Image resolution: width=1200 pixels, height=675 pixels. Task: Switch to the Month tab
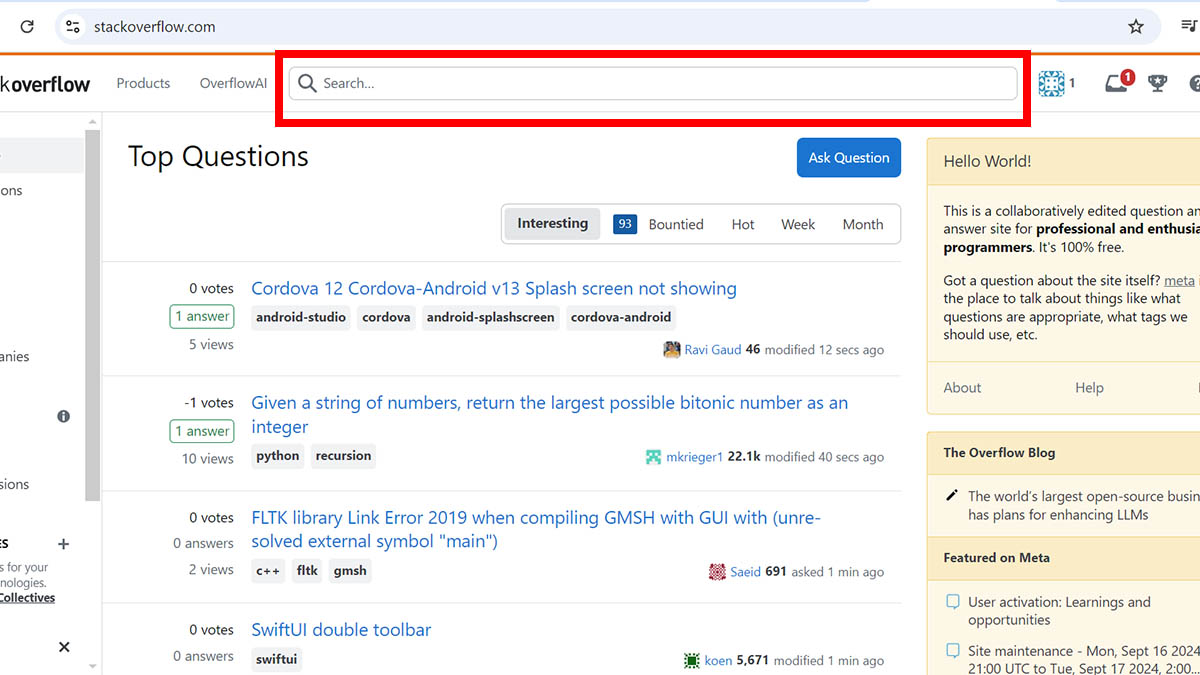click(x=863, y=224)
